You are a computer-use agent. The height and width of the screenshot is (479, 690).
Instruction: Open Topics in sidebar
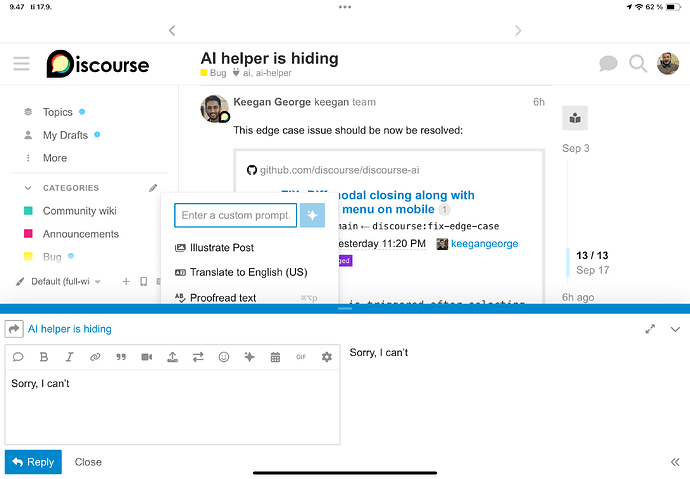57,112
